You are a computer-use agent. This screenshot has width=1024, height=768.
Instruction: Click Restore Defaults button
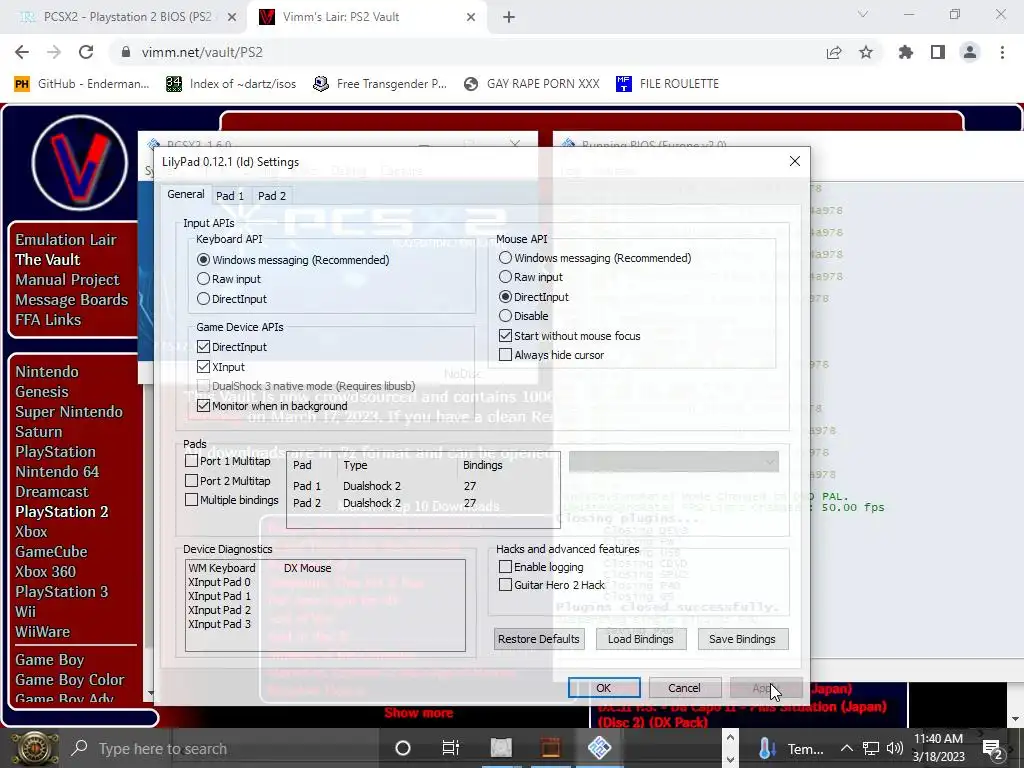click(x=539, y=639)
